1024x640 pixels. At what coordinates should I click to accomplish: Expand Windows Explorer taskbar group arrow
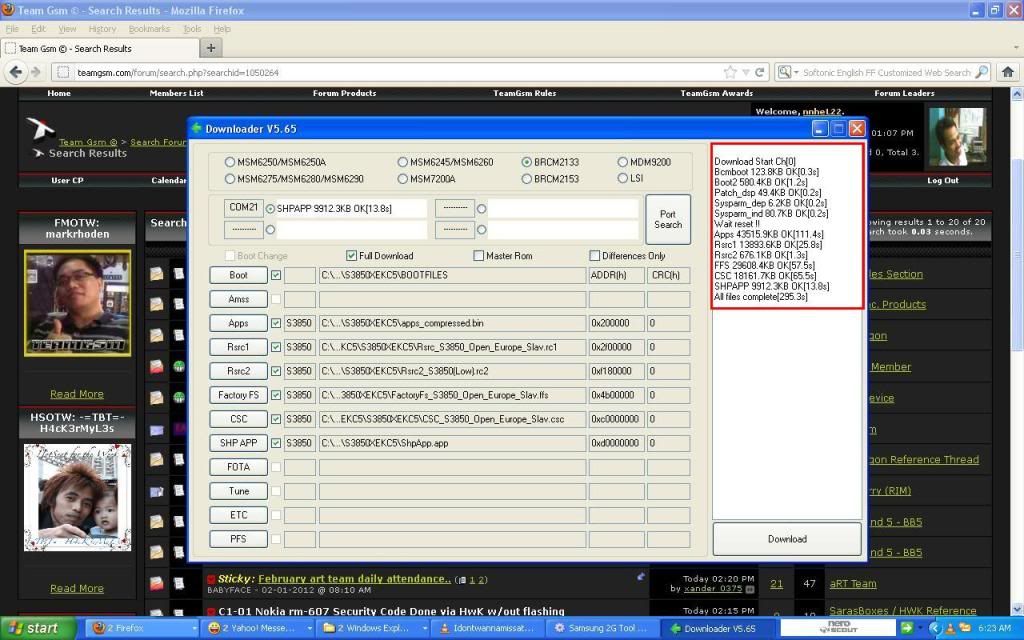point(425,628)
